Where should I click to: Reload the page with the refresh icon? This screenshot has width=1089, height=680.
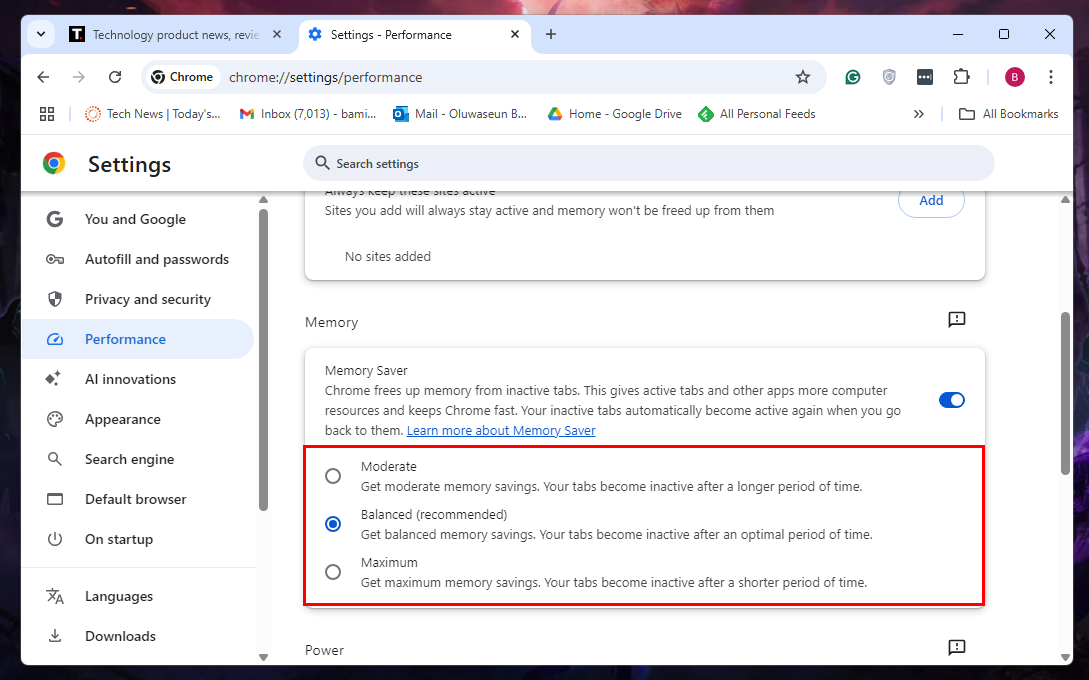click(x=115, y=77)
